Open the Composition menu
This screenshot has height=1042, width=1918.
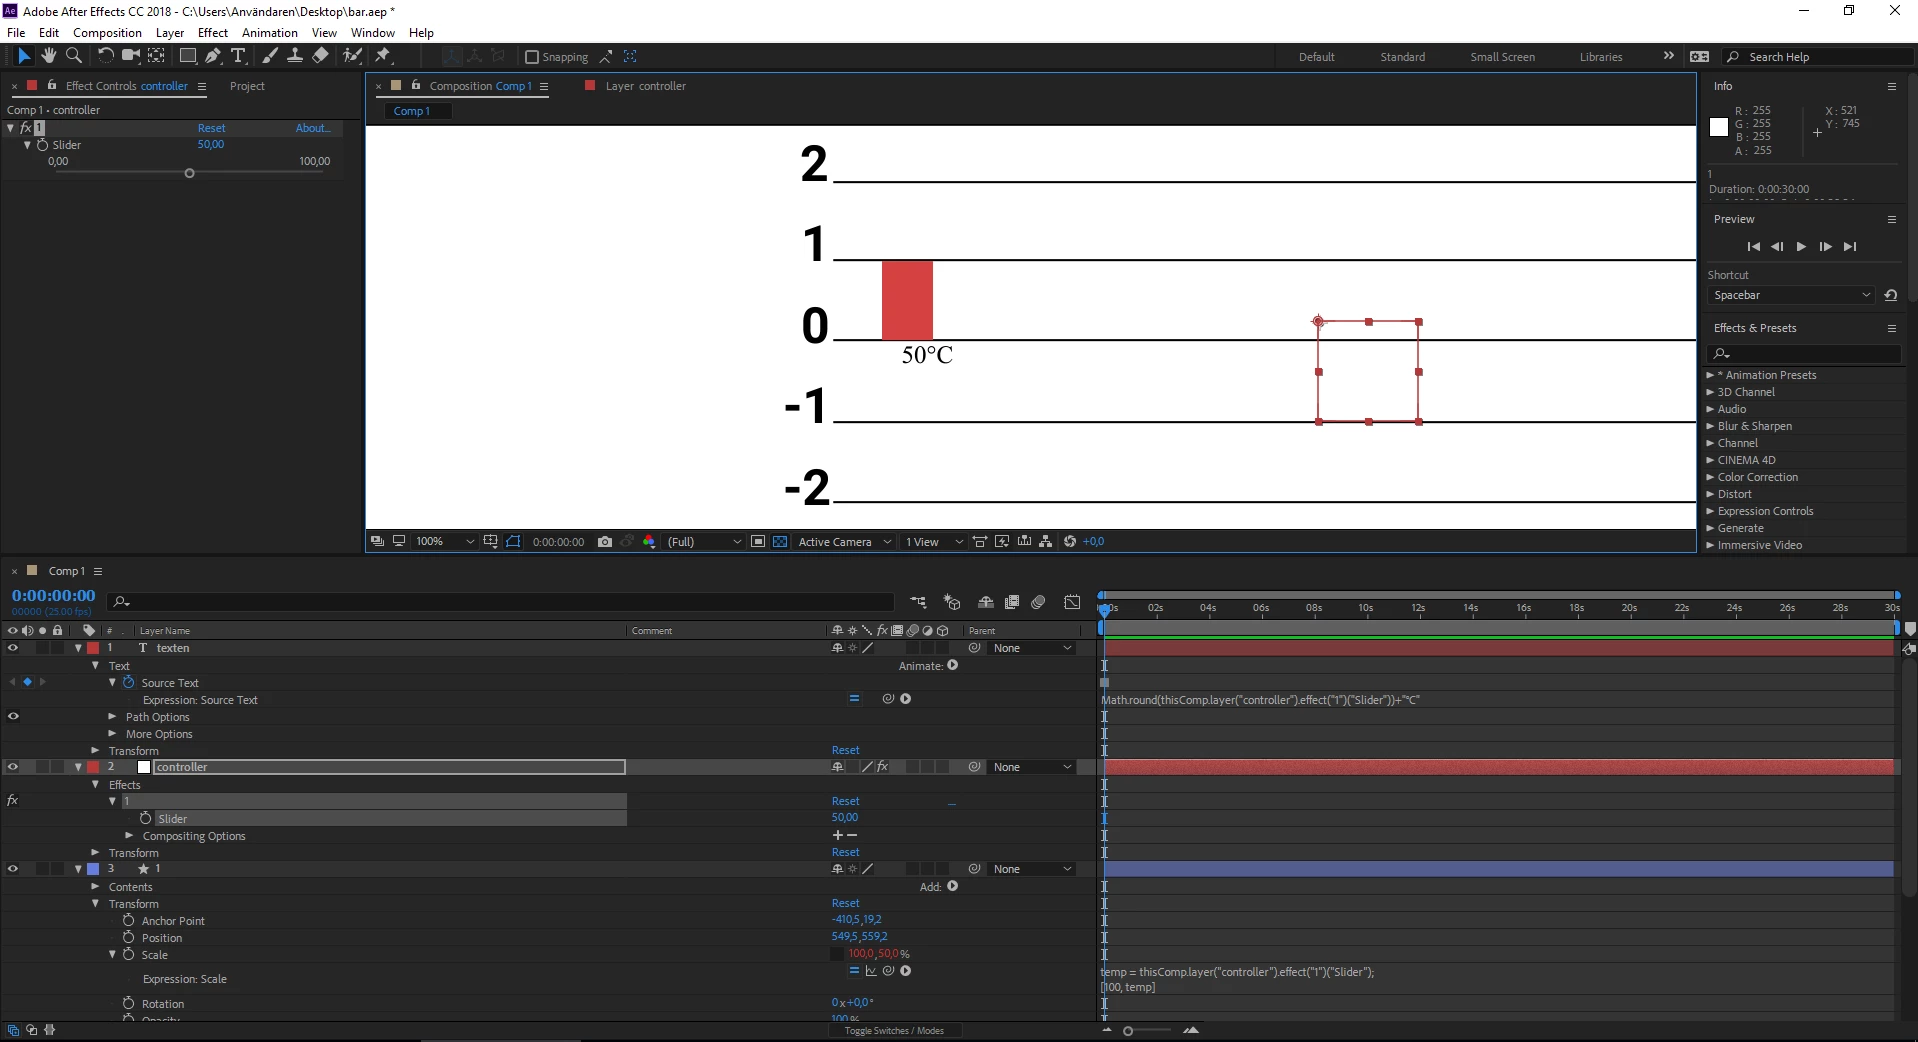[107, 33]
